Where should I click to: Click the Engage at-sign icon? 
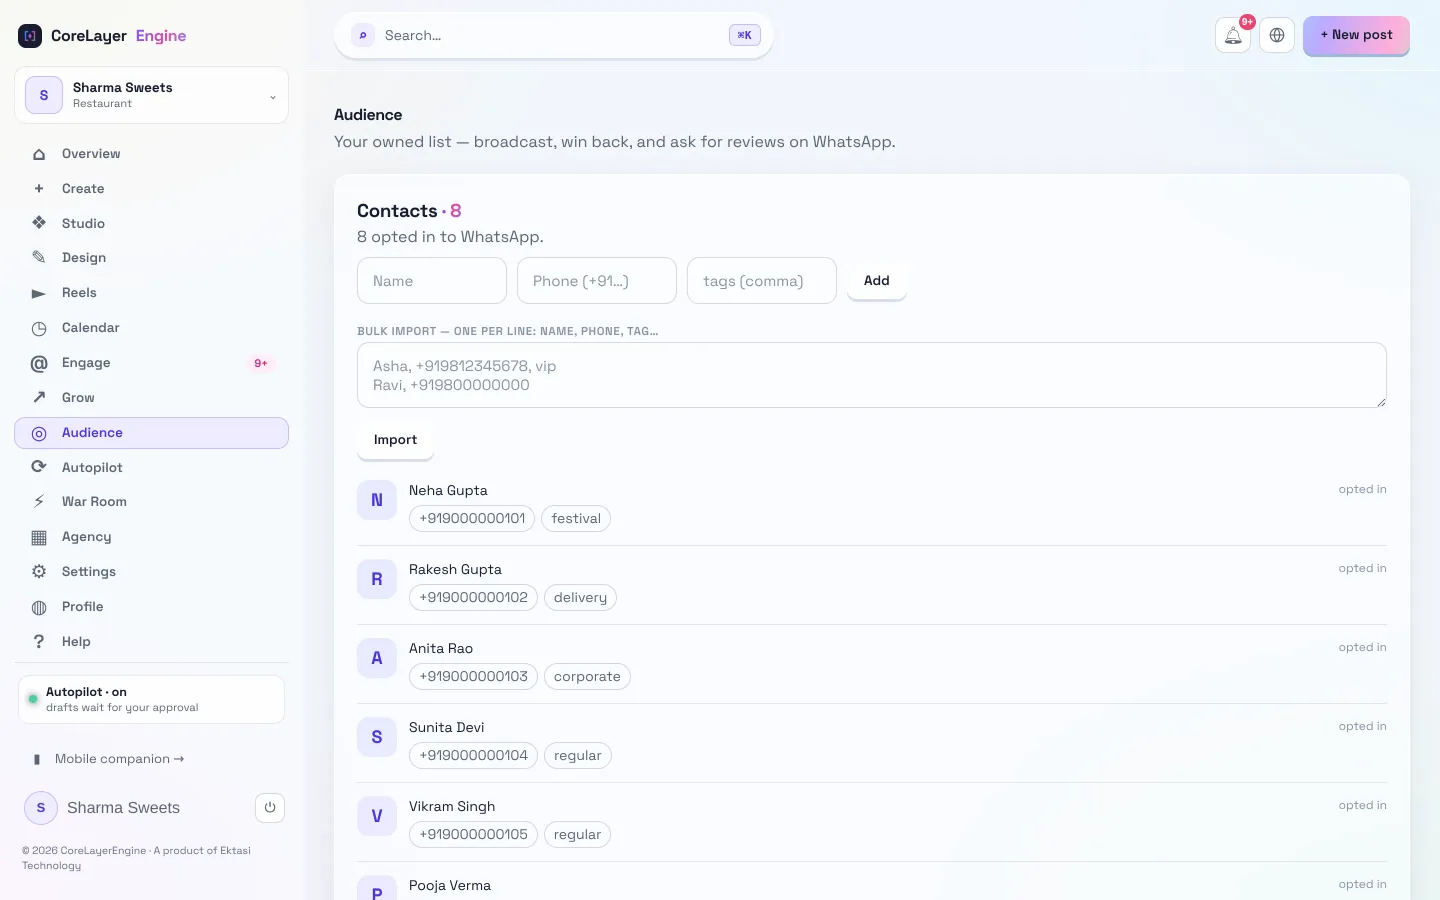click(39, 363)
